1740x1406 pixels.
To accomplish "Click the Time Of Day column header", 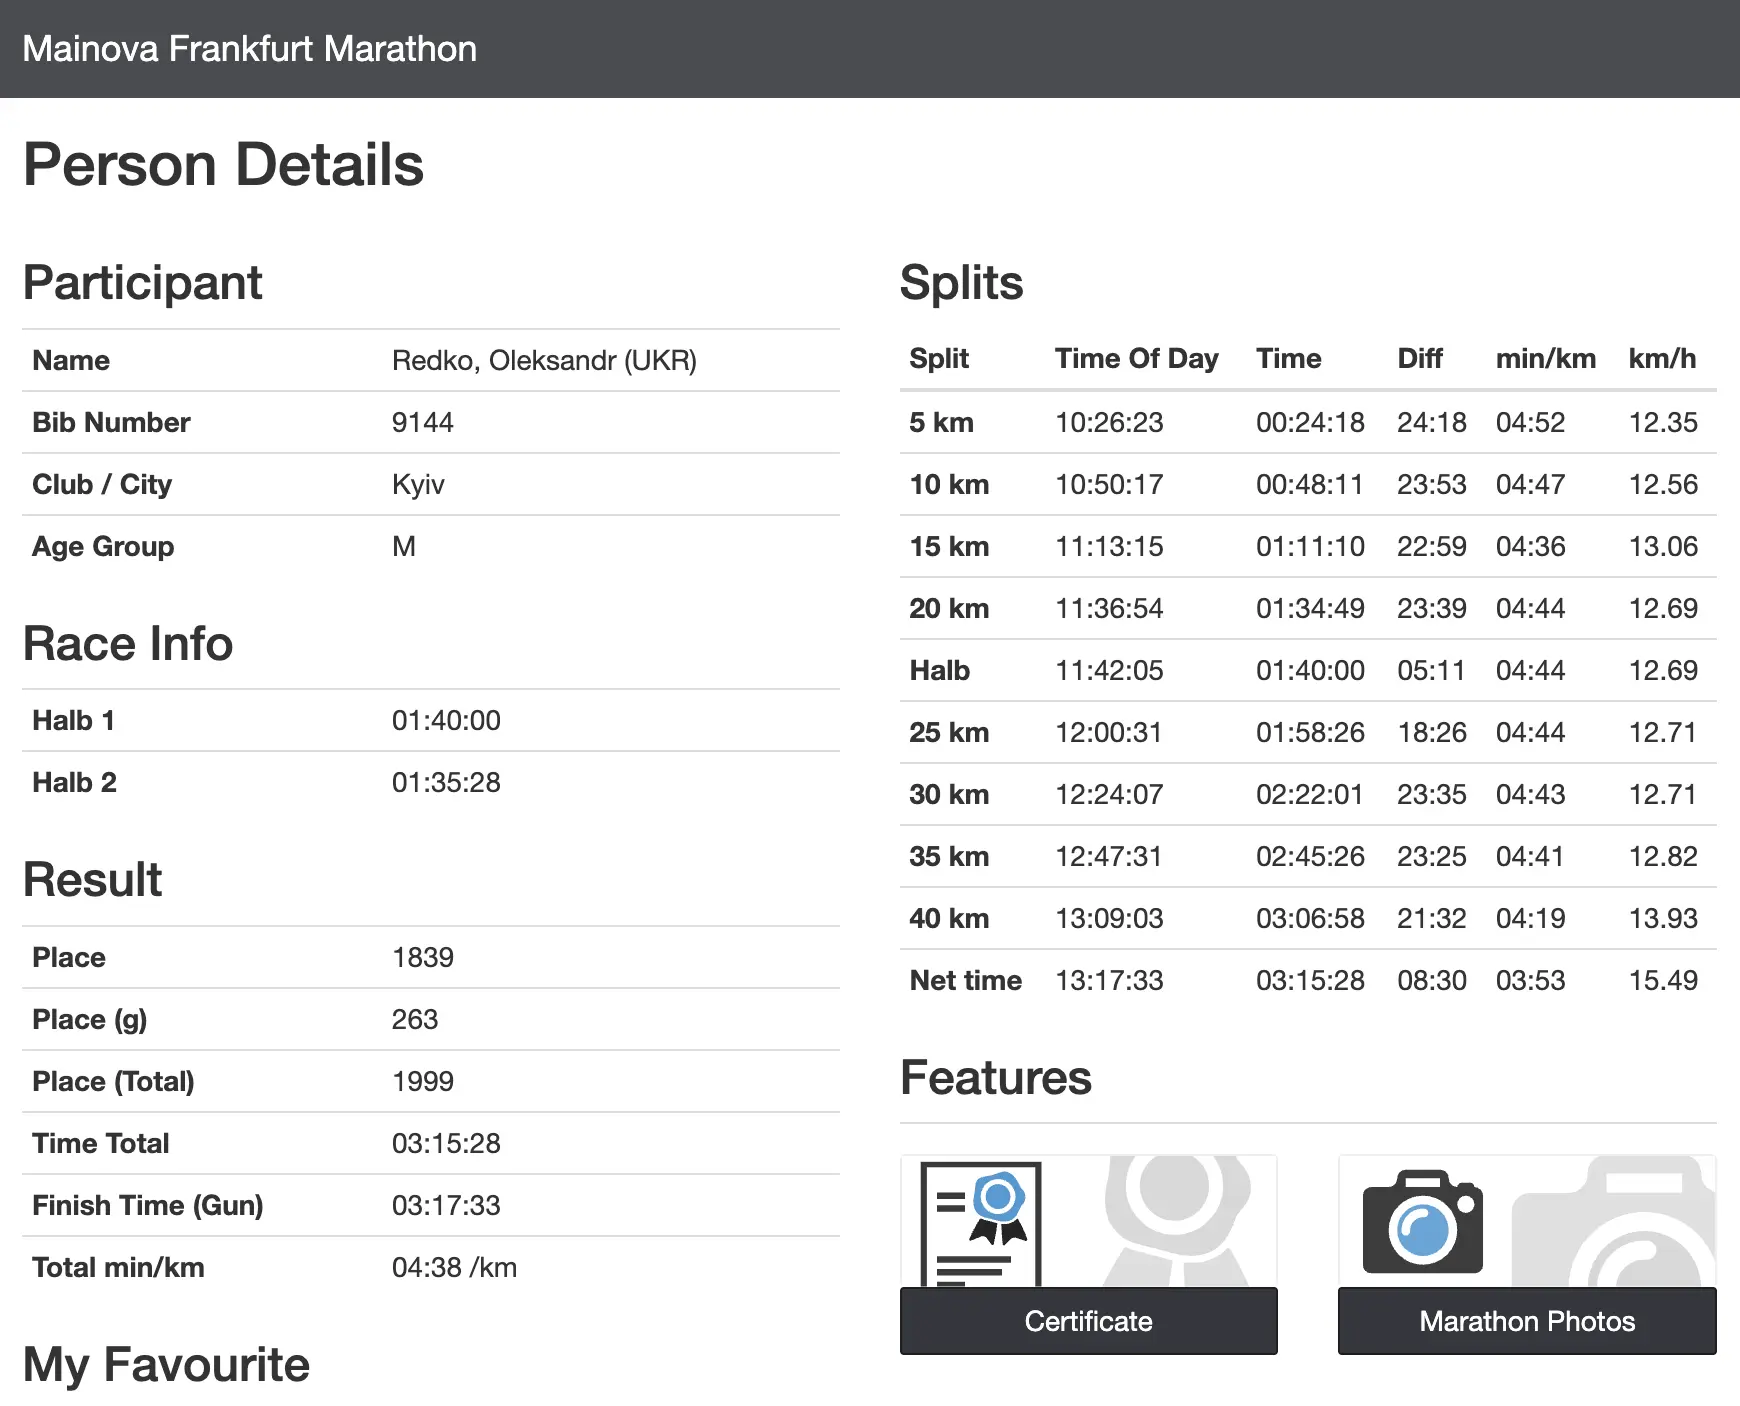I will point(1136,358).
